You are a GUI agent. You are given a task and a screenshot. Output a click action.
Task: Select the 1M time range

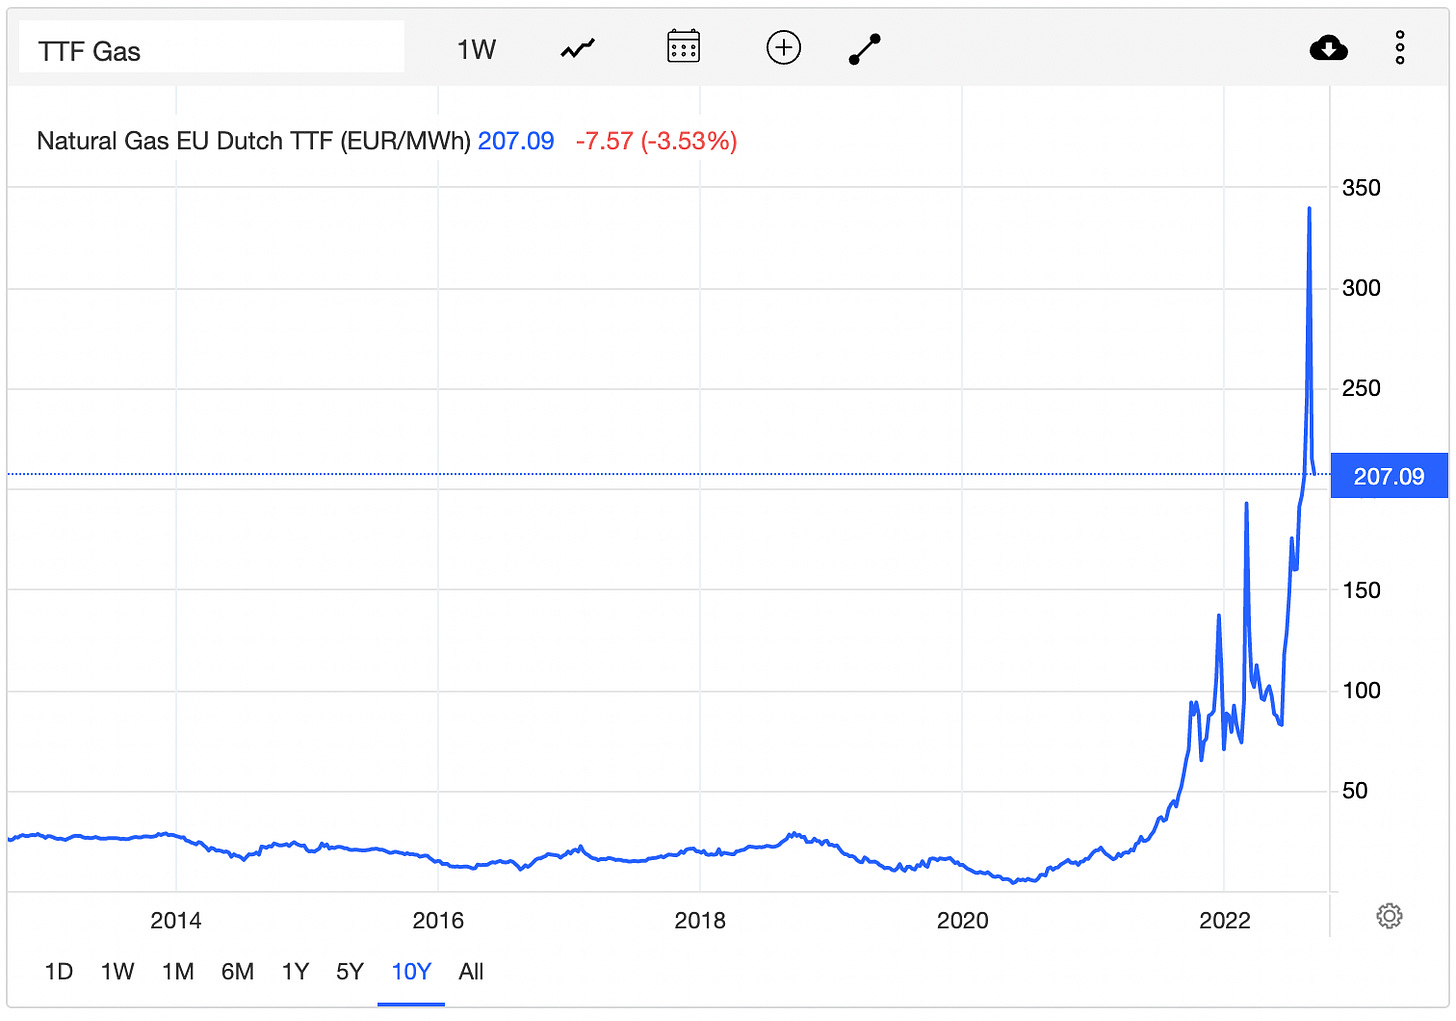point(178,972)
